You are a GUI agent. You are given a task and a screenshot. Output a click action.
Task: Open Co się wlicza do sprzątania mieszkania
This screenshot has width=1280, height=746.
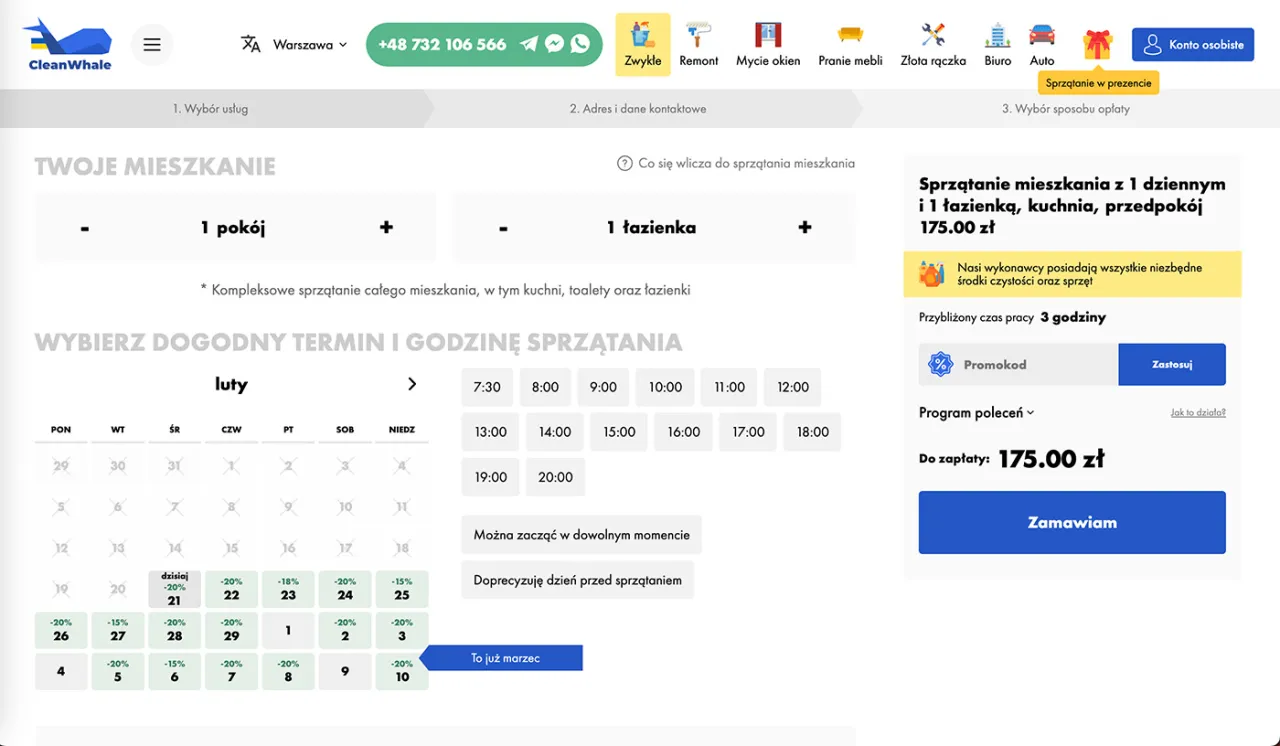coord(736,163)
